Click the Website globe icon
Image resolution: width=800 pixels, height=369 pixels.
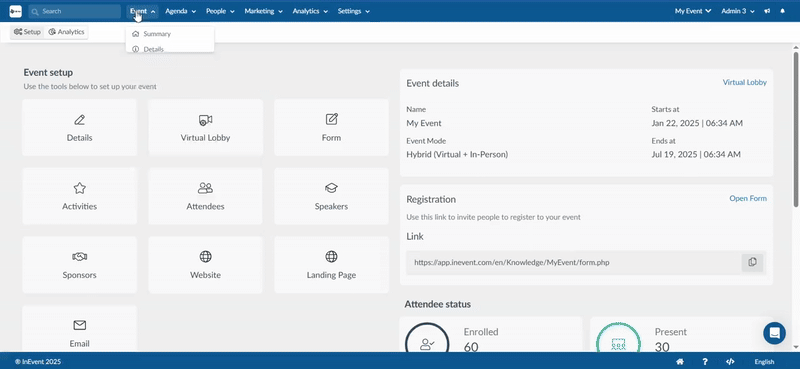coord(205,256)
